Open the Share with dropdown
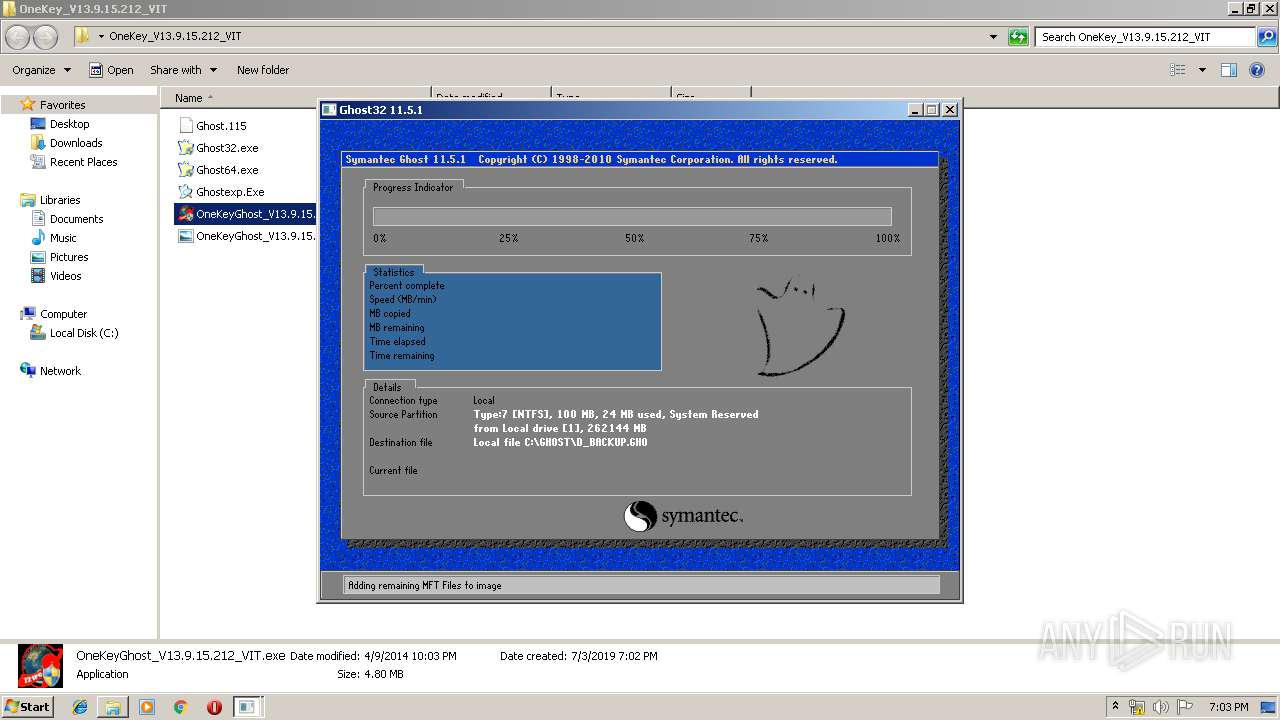This screenshot has width=1280, height=720. (183, 70)
